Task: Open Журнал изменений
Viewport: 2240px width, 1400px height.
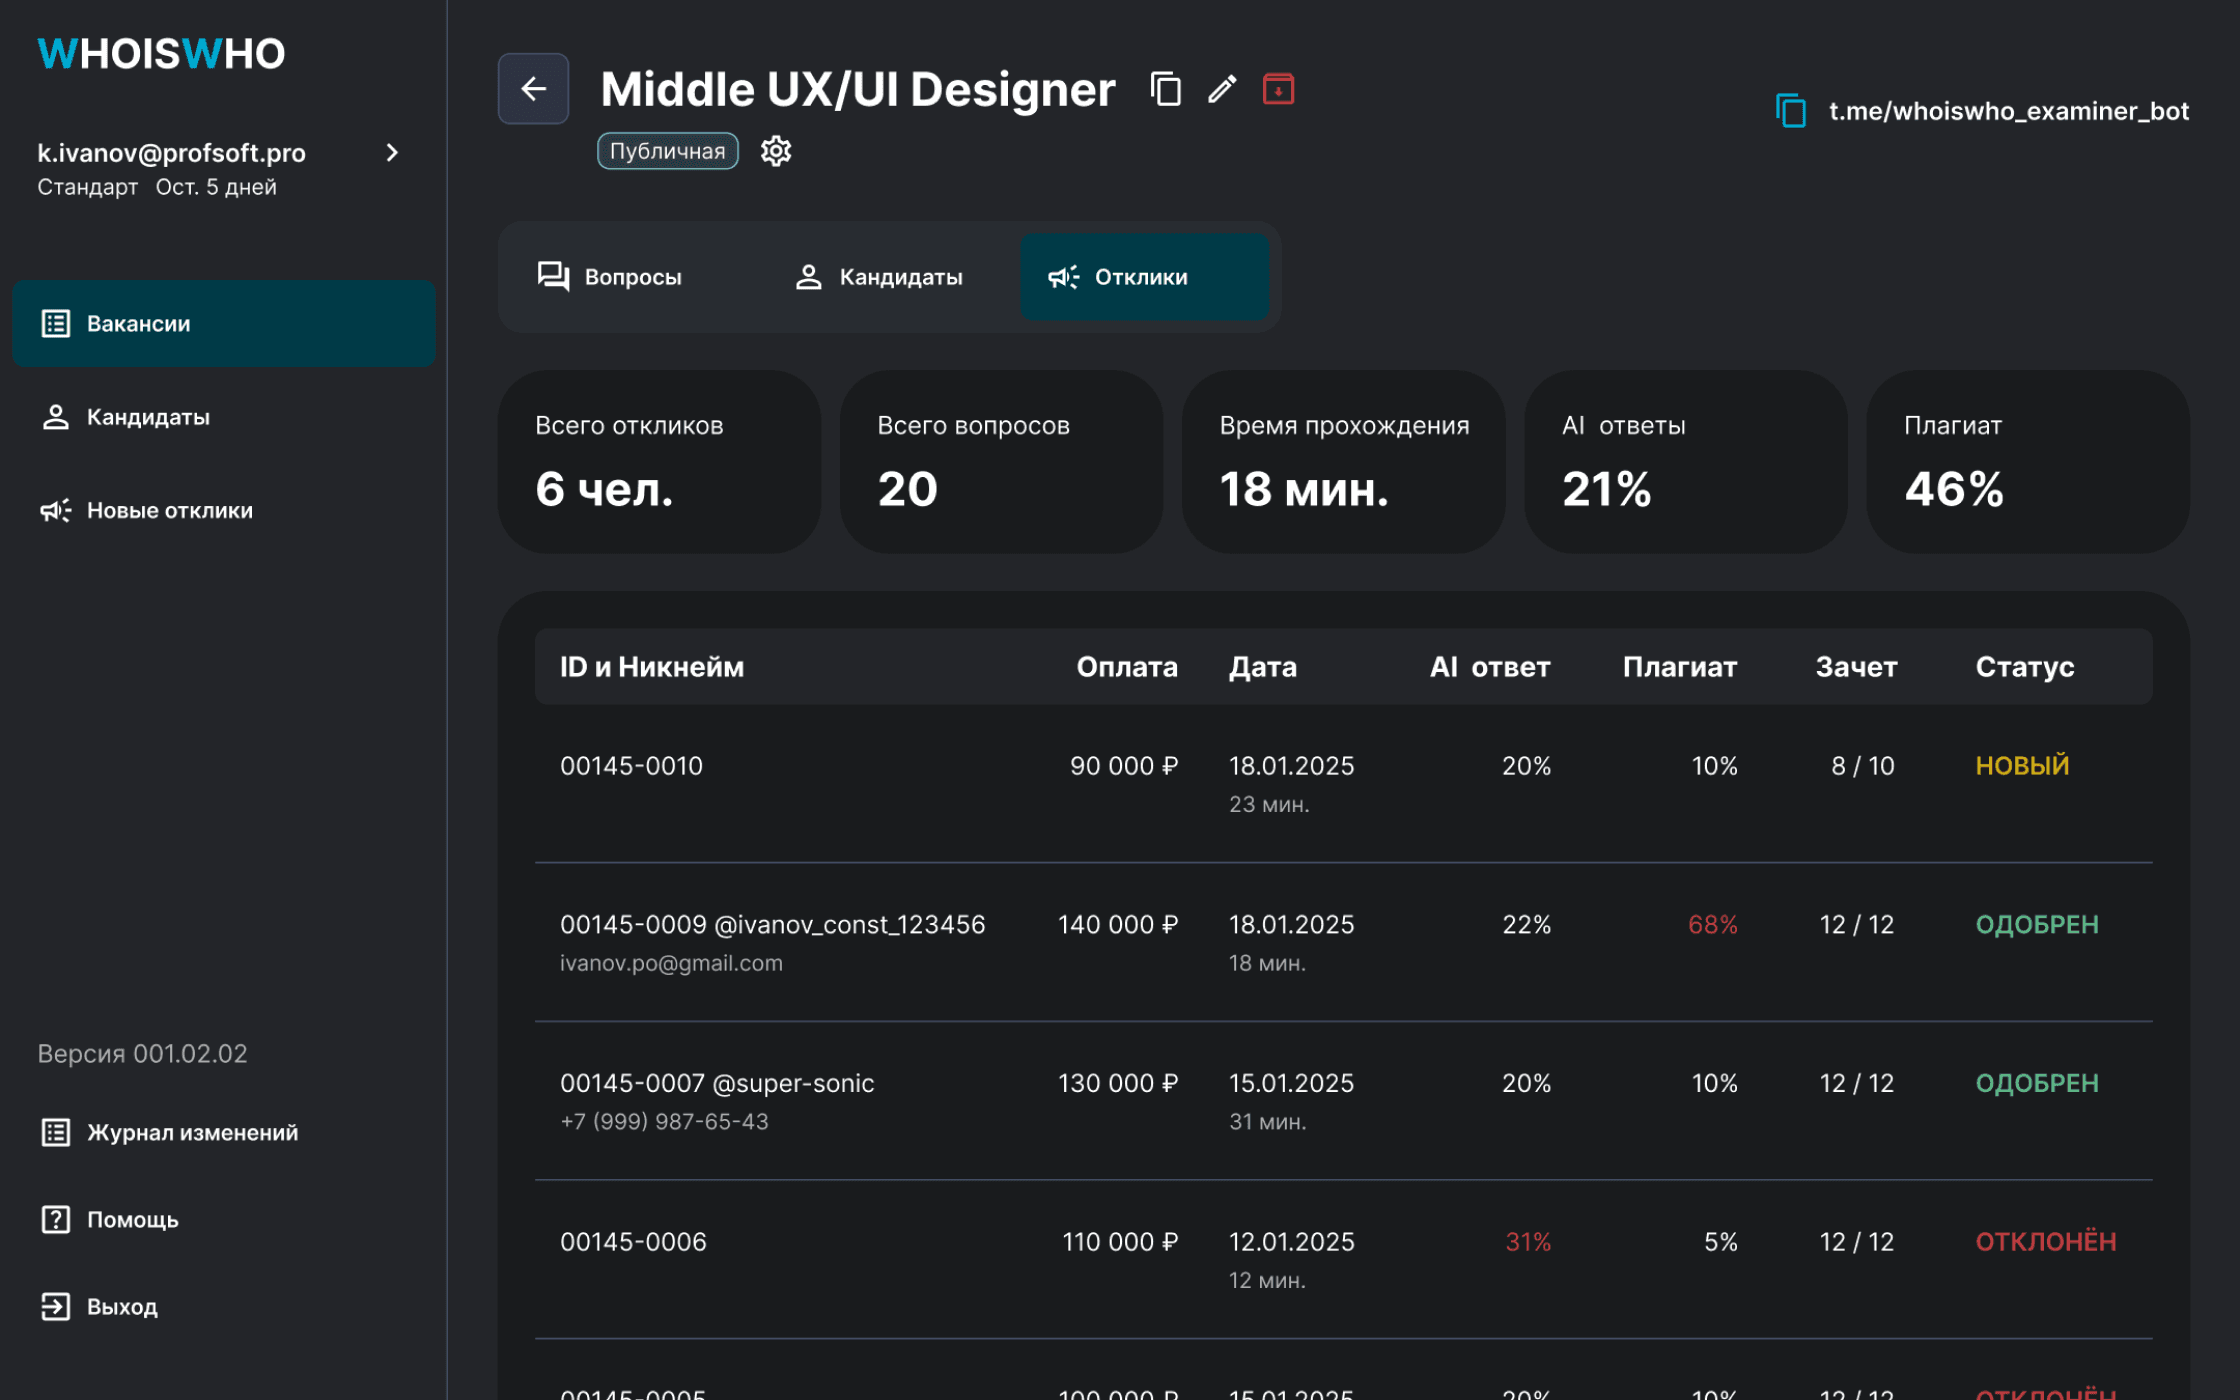Action: click(x=169, y=1132)
